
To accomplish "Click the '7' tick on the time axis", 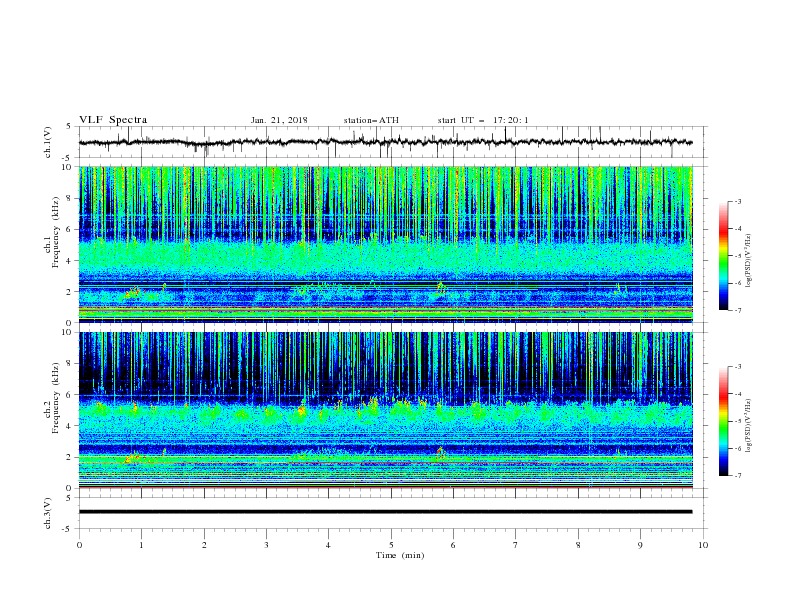I will [x=516, y=545].
